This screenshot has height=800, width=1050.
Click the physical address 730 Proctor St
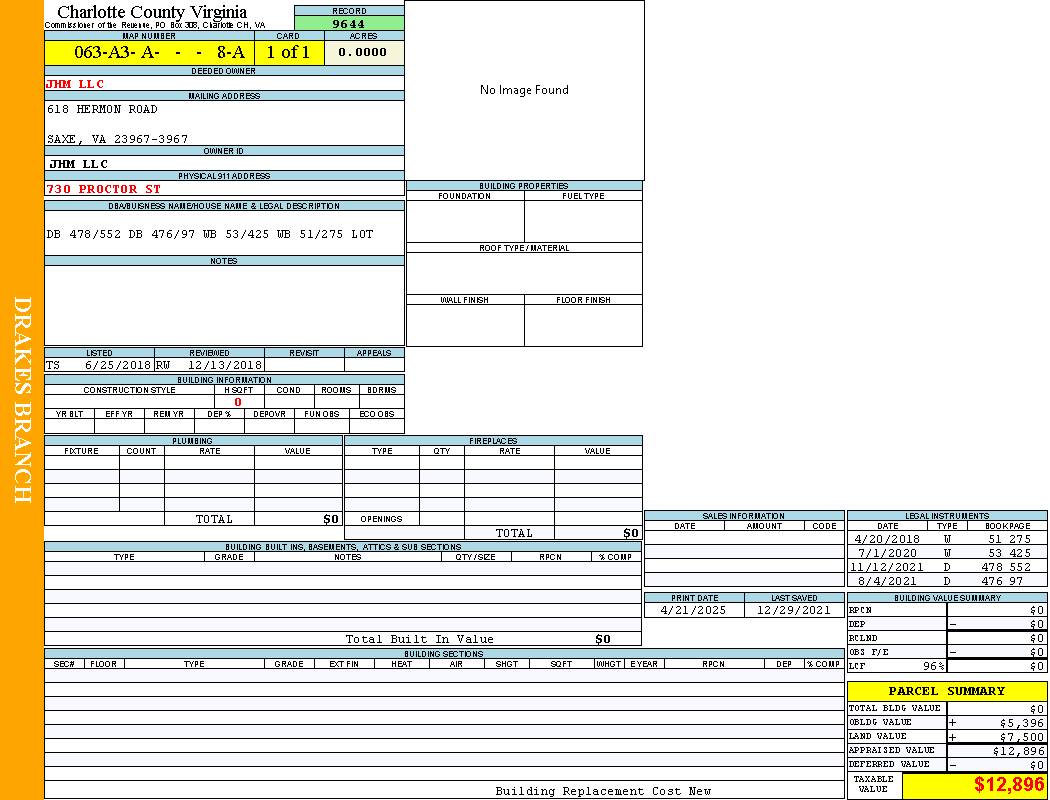tap(104, 189)
